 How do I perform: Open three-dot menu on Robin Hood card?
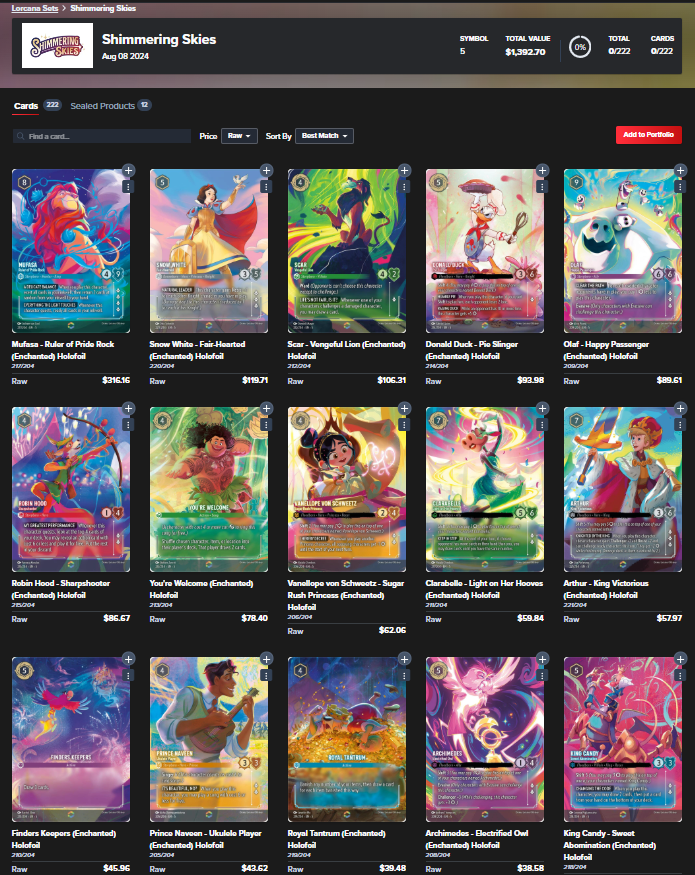point(128,425)
